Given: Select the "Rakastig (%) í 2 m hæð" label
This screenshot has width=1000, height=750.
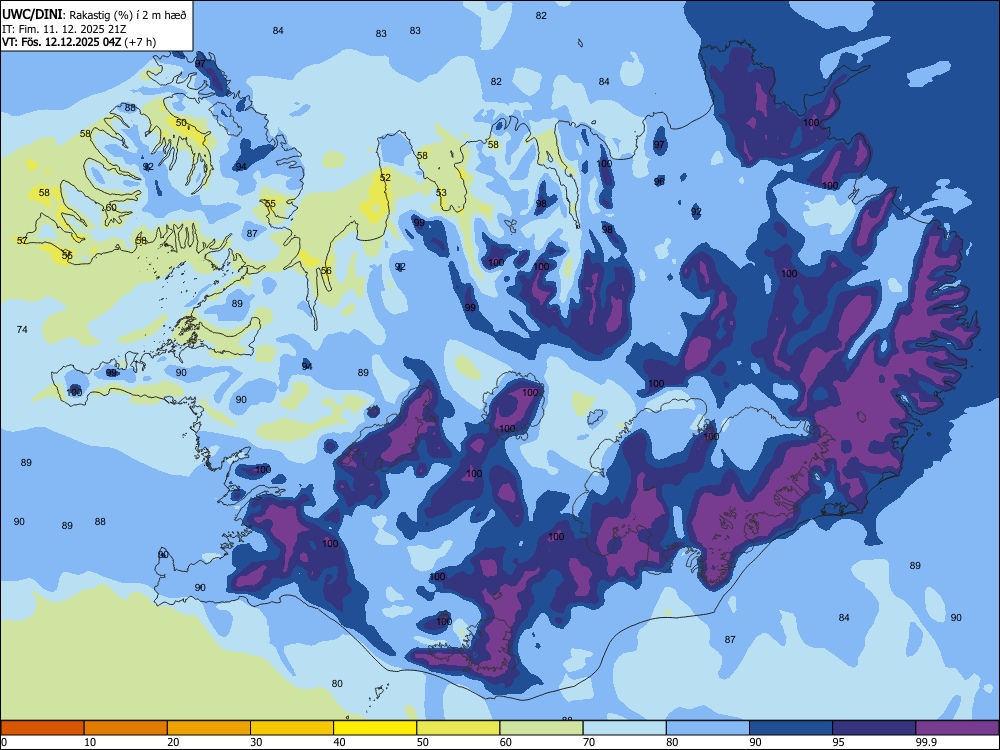Looking at the screenshot, I should (128, 15).
